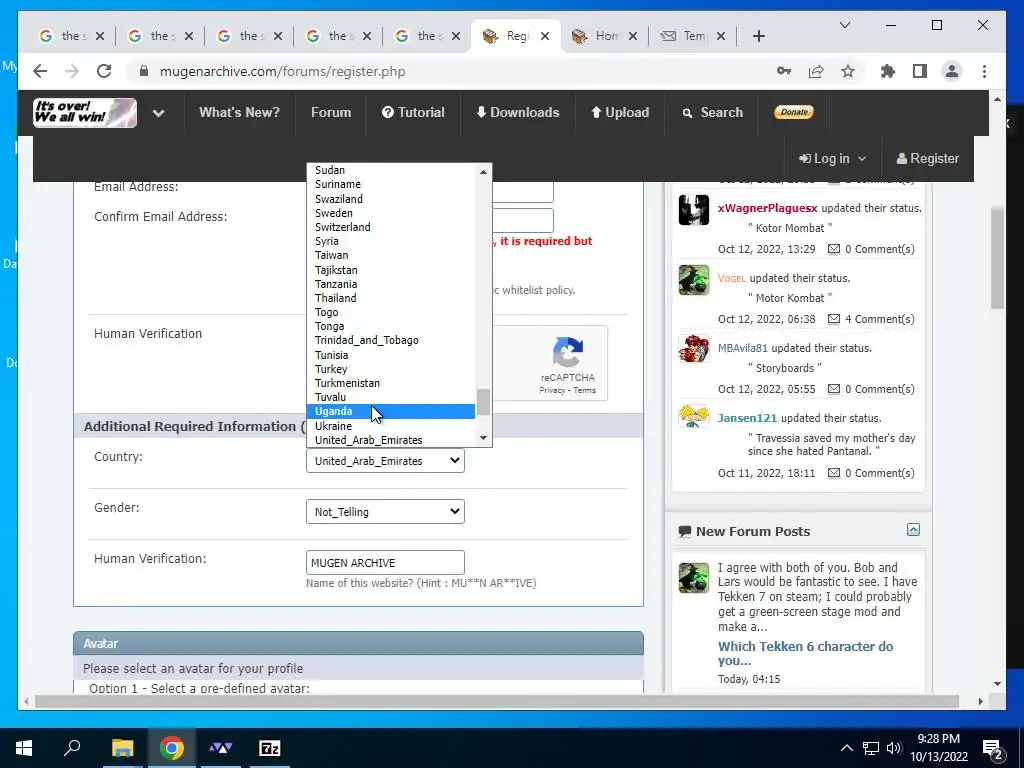Open the Country combo box
This screenshot has height=768, width=1024.
tap(385, 460)
